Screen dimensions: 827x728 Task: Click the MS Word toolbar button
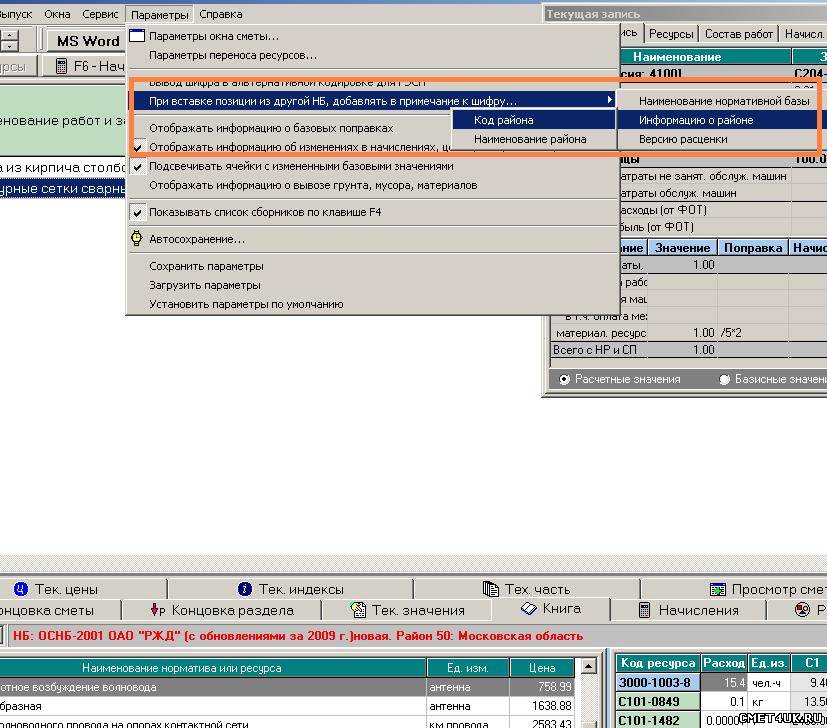pyautogui.click(x=86, y=41)
